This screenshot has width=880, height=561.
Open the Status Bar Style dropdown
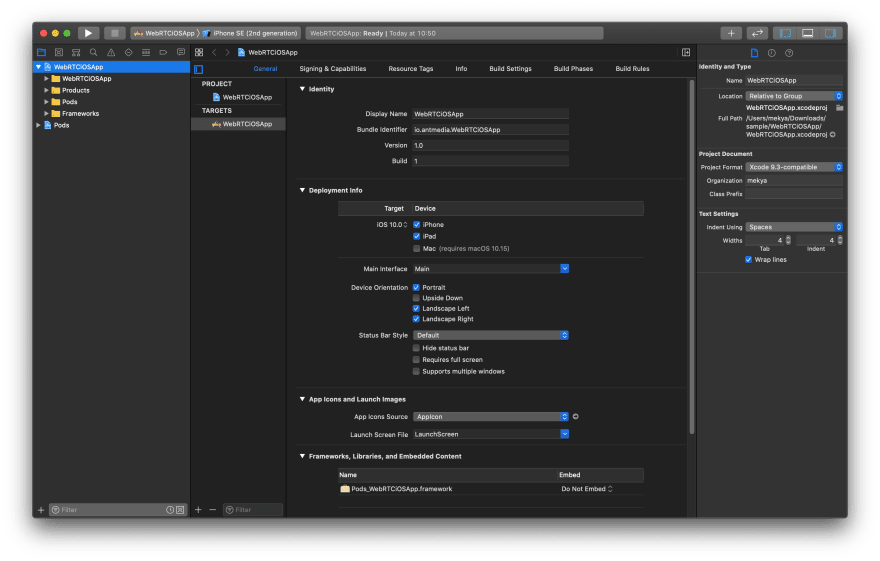tap(491, 335)
